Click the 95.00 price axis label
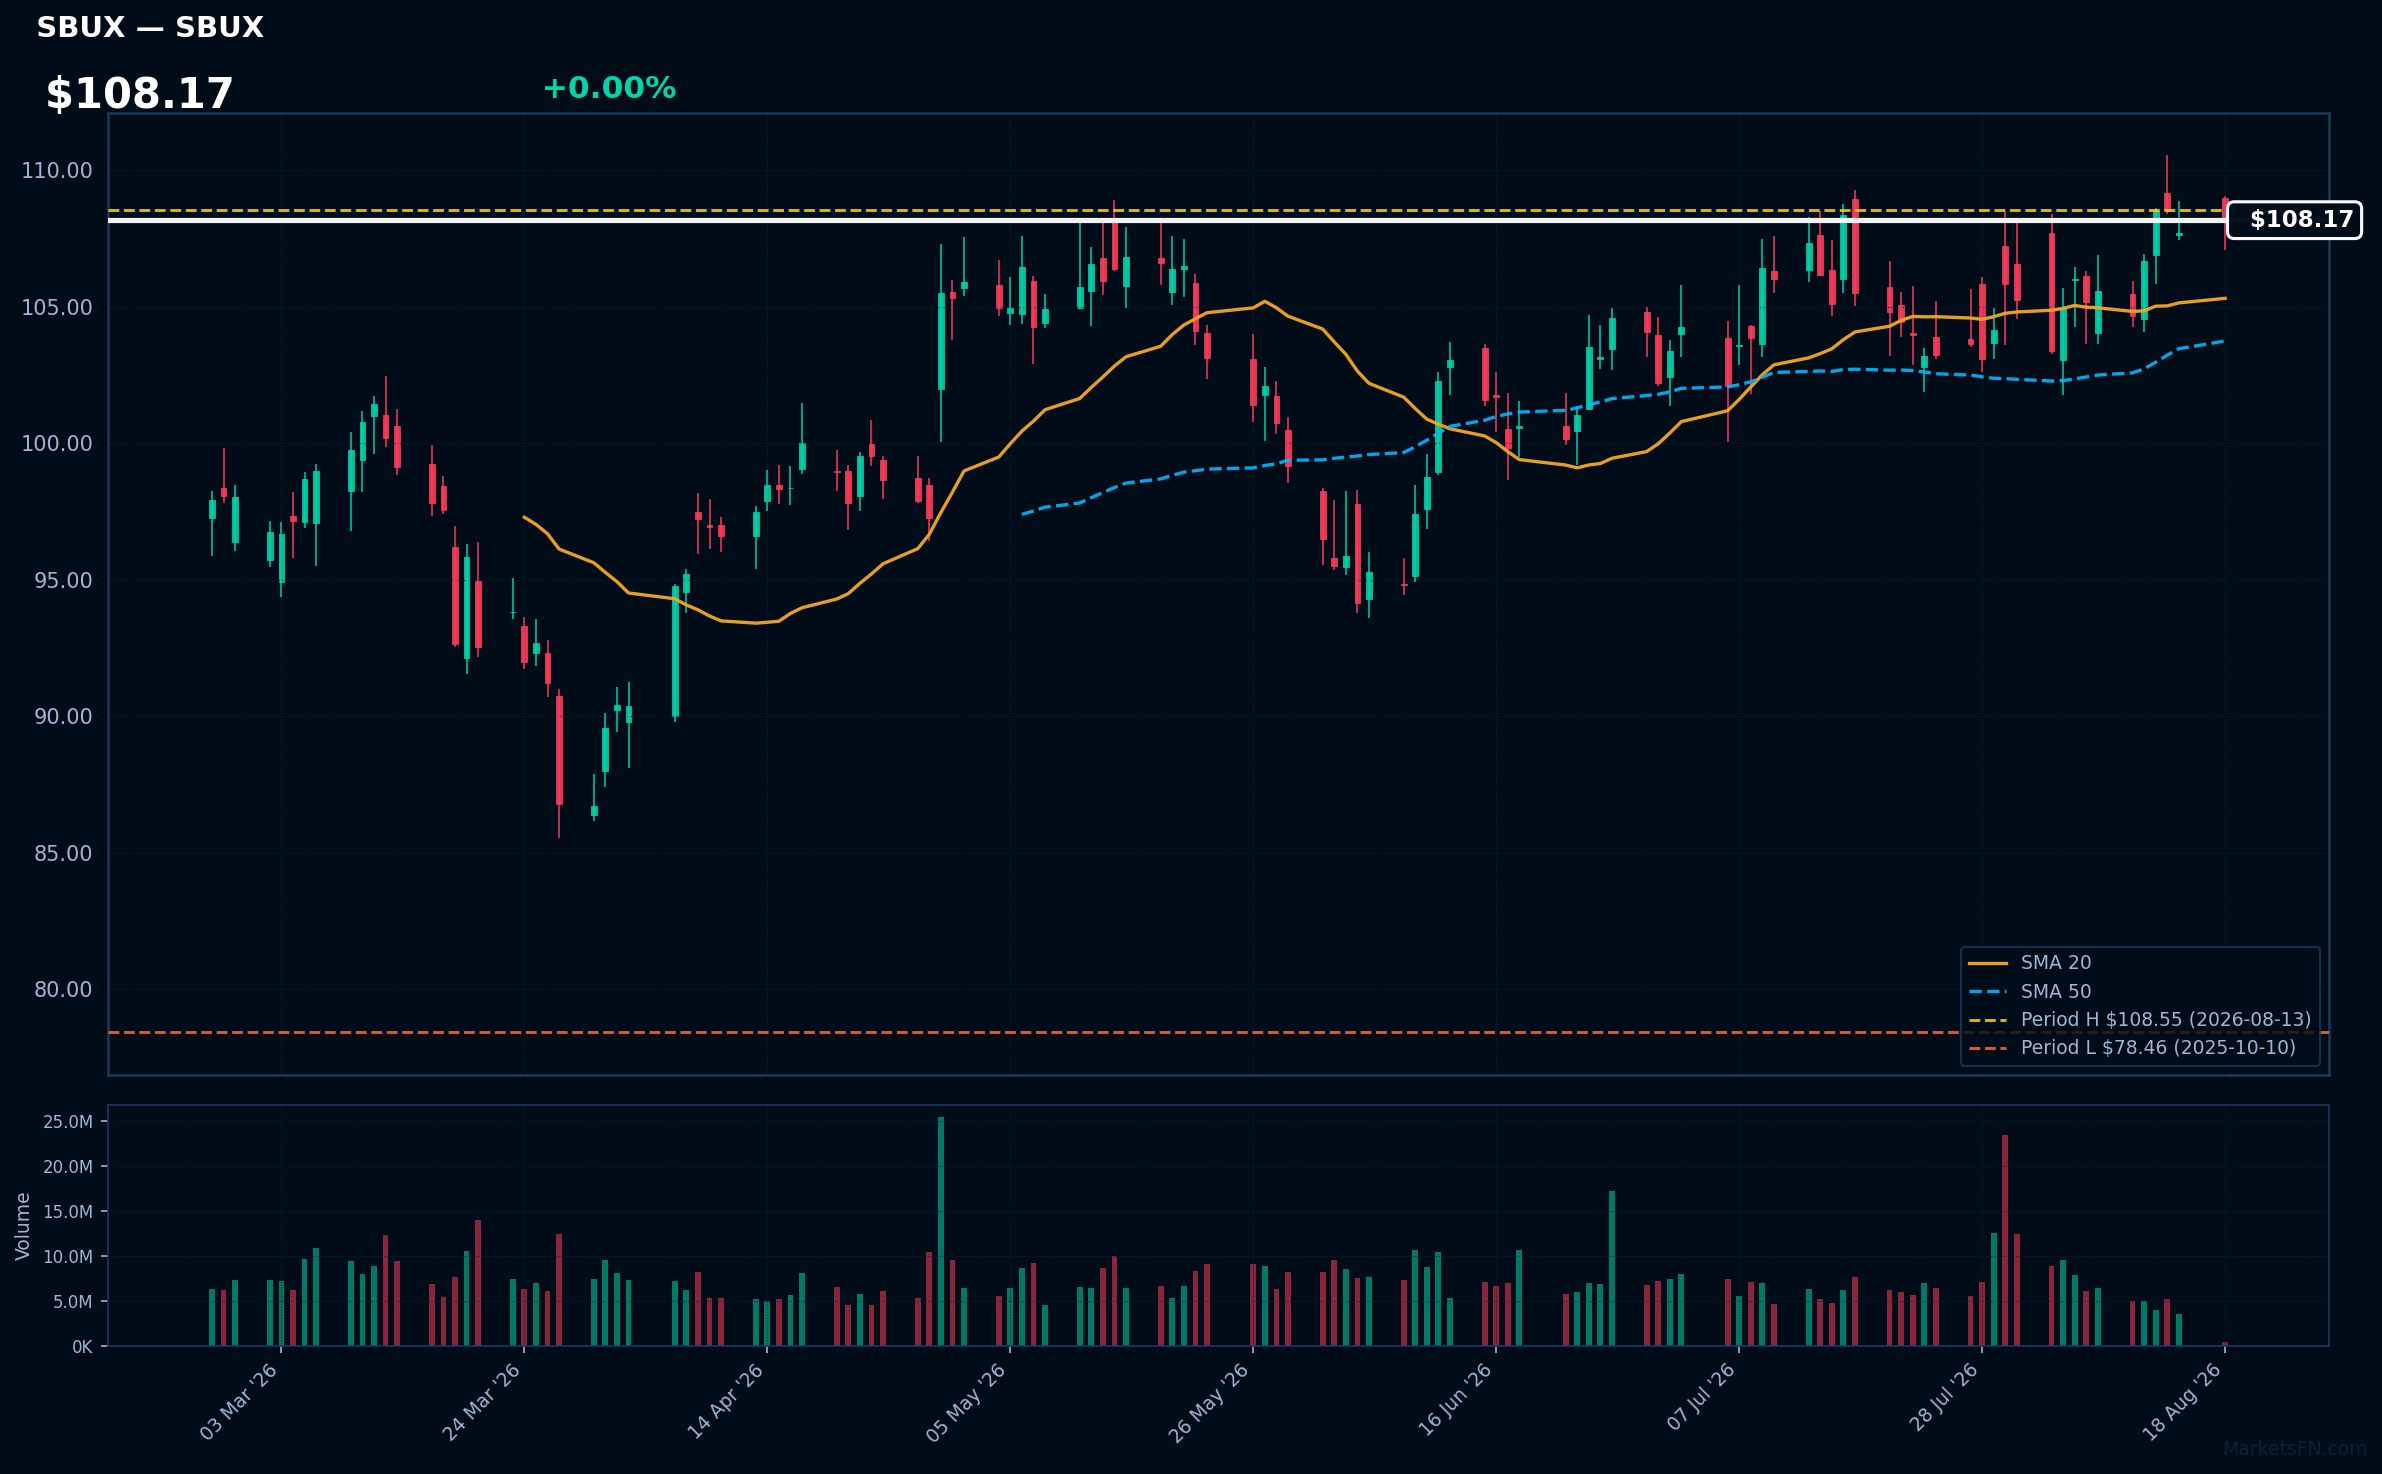The height and width of the screenshot is (1474, 2382). 63,581
